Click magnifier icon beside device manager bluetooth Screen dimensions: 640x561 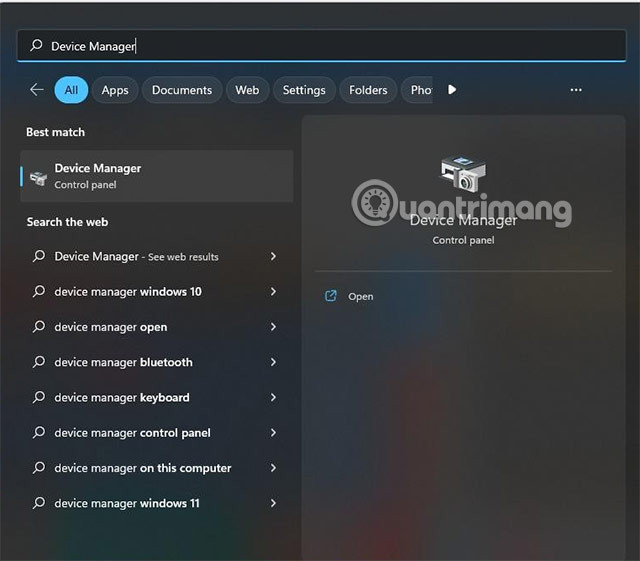(39, 362)
